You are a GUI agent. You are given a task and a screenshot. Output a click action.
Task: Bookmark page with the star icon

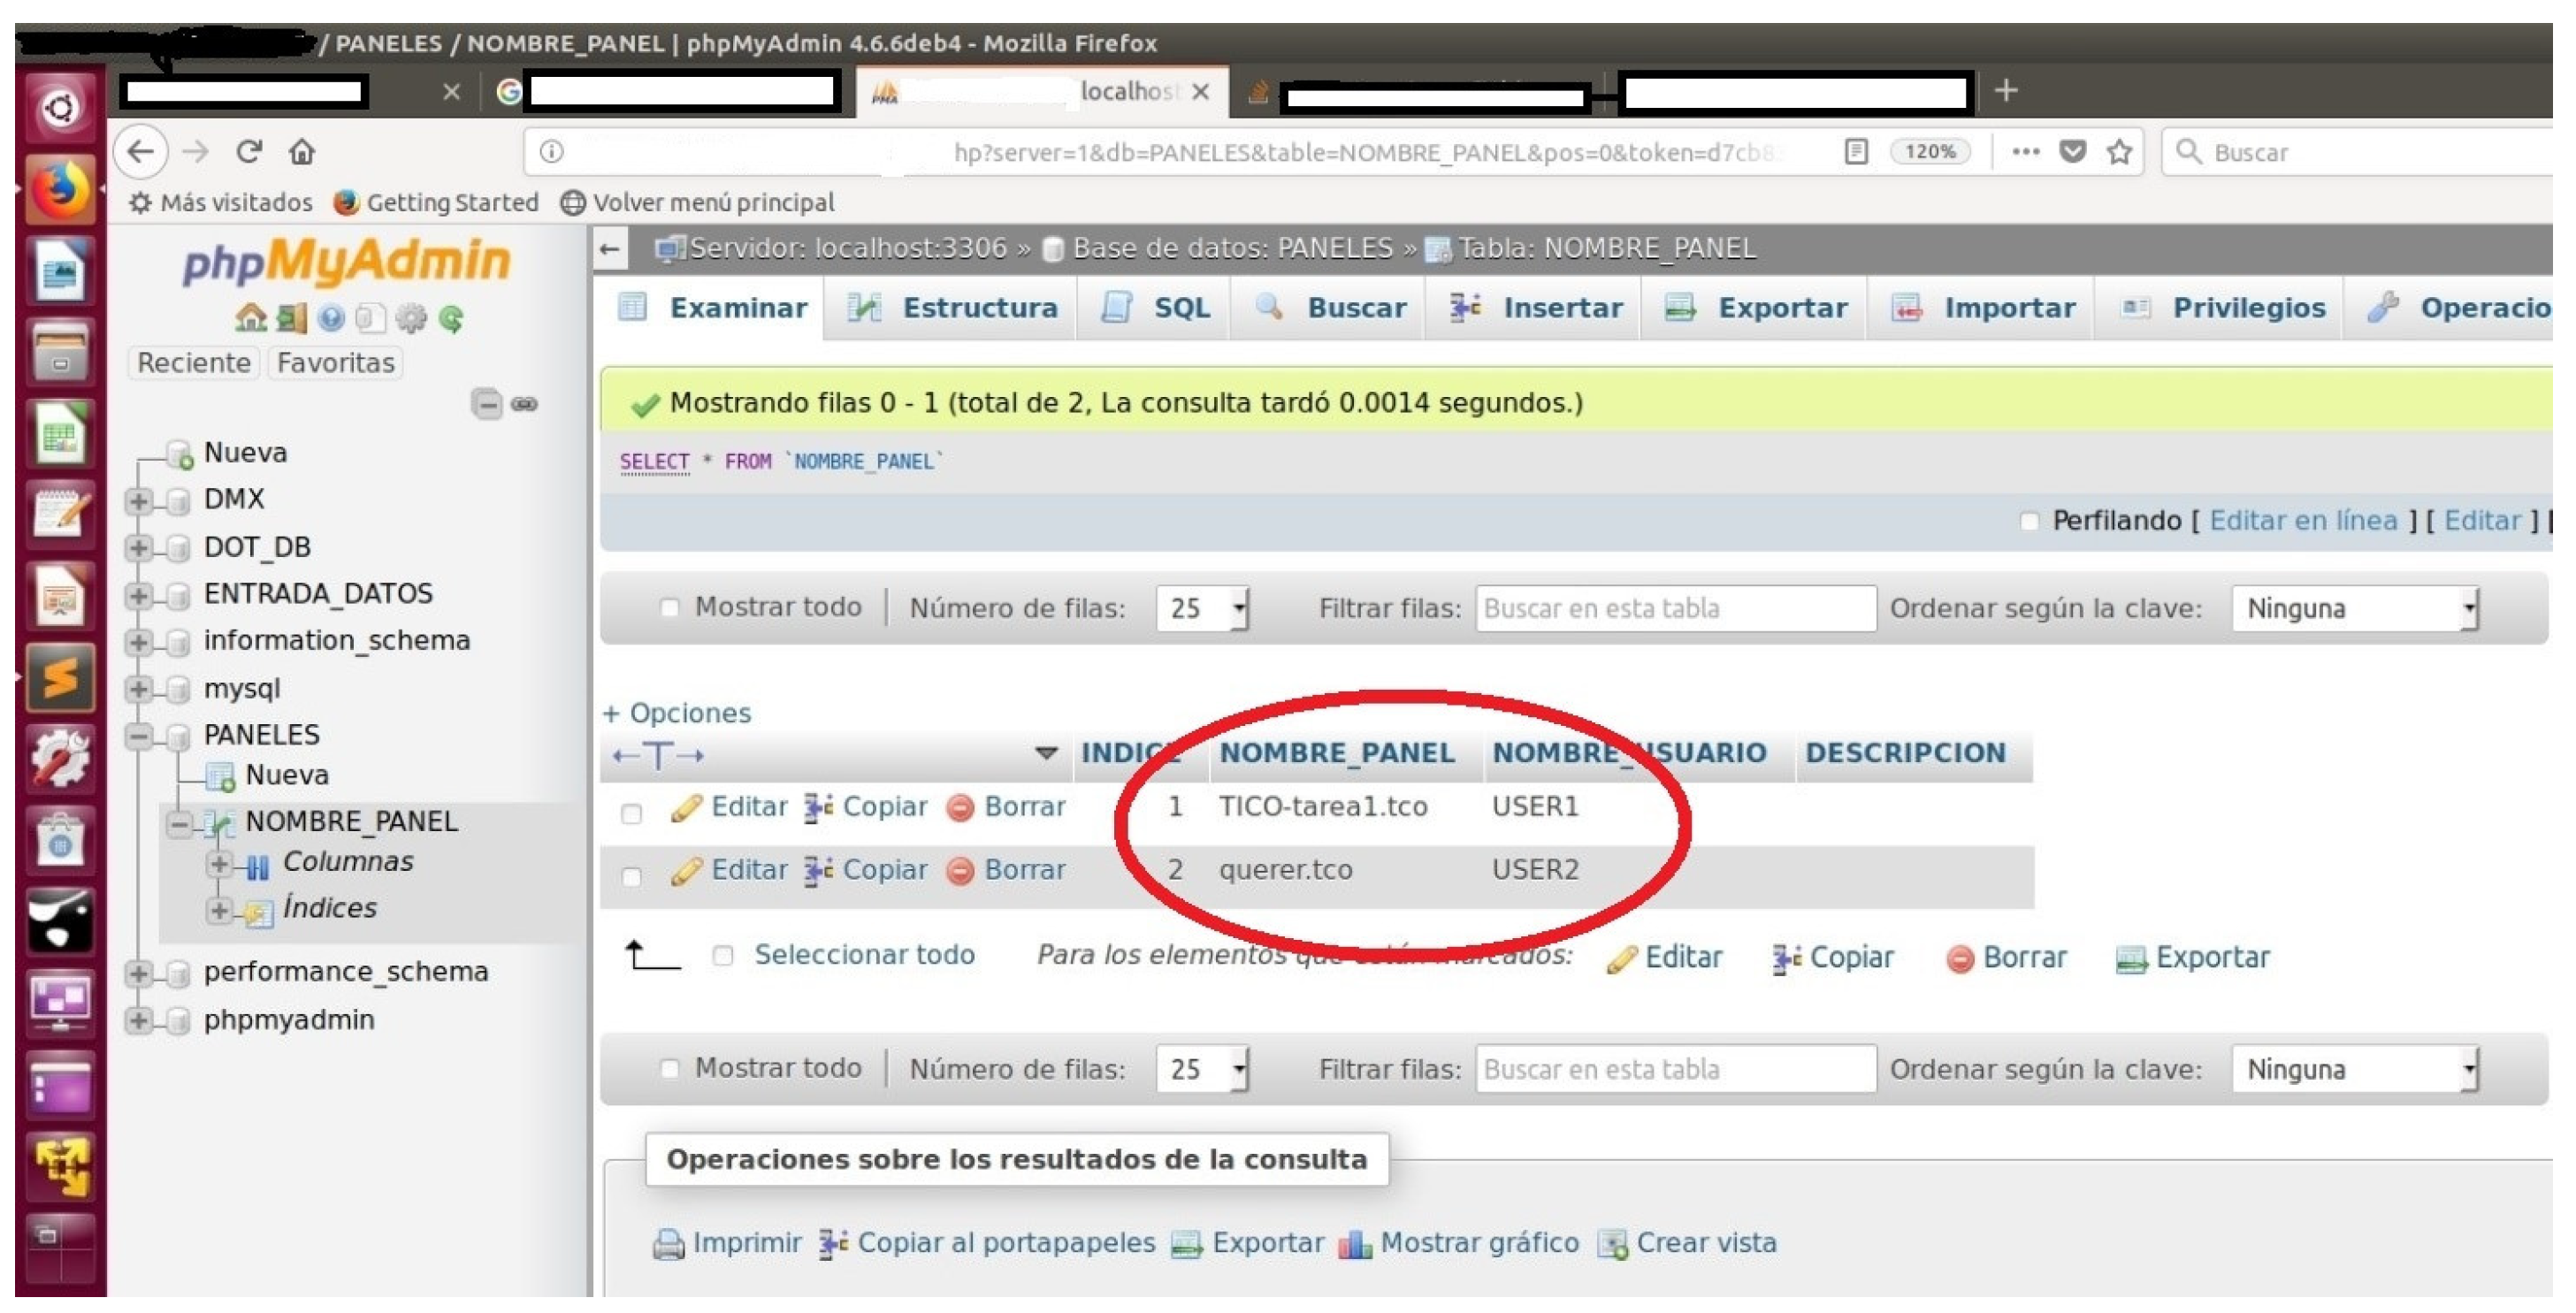coord(2119,152)
